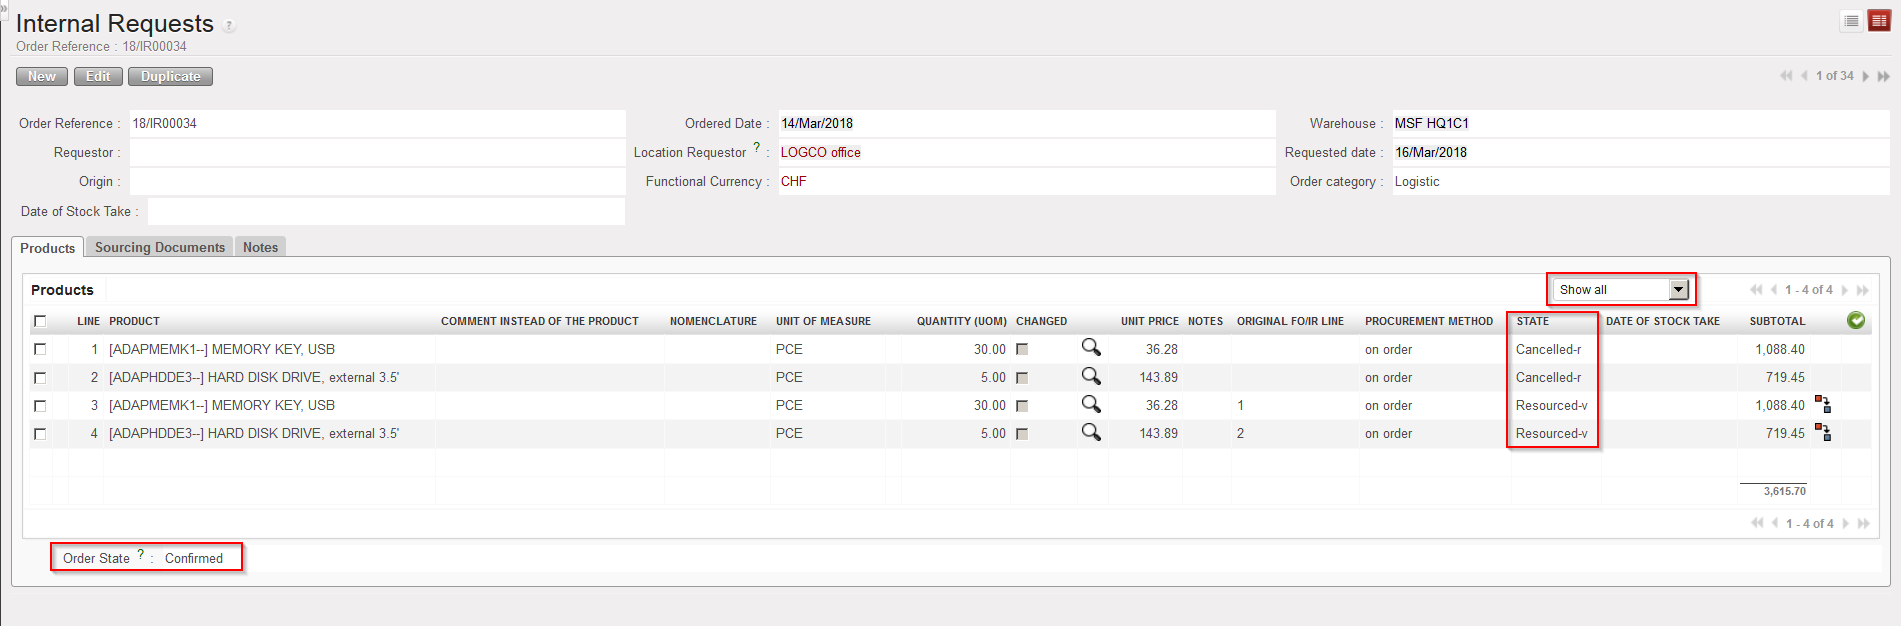
Task: Open magnifier icon on line 1
Action: pyautogui.click(x=1091, y=348)
